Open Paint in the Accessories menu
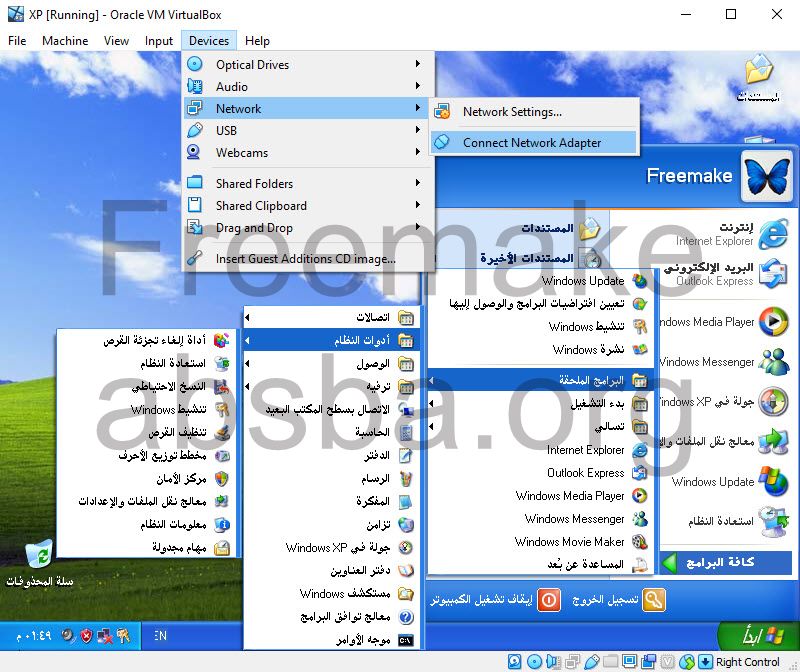The width and height of the screenshot is (800, 672). [x=331, y=479]
